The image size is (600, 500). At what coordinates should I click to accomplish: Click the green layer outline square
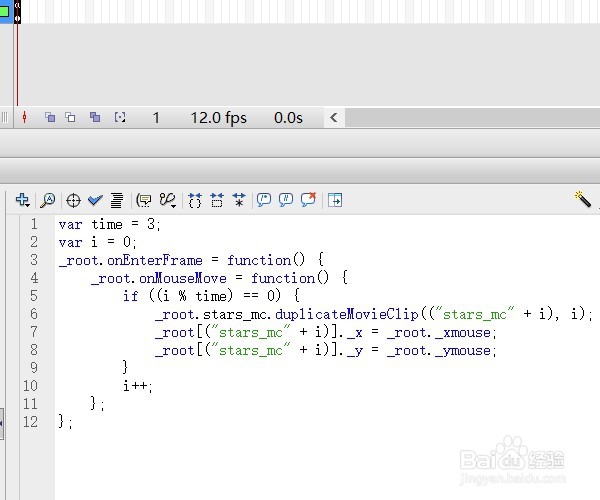(x=4, y=11)
